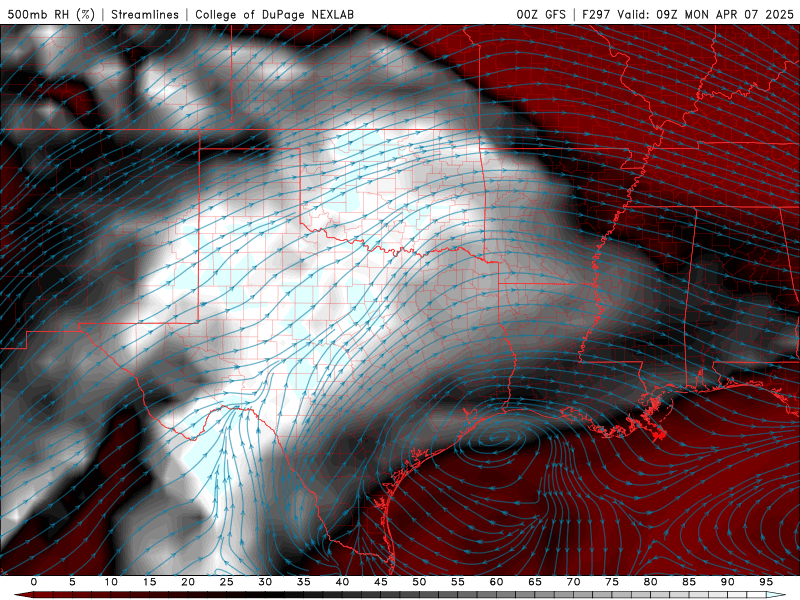Click the "30" value on the RH scale
Viewport: 800px width, 600px height.
pyautogui.click(x=265, y=582)
